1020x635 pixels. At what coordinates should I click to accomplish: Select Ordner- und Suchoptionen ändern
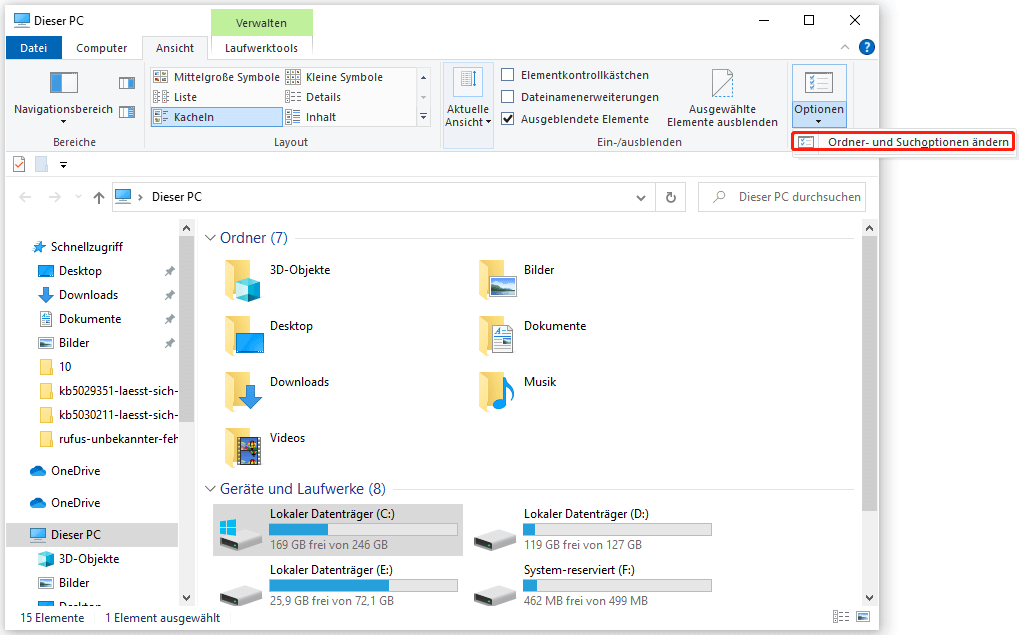point(917,142)
